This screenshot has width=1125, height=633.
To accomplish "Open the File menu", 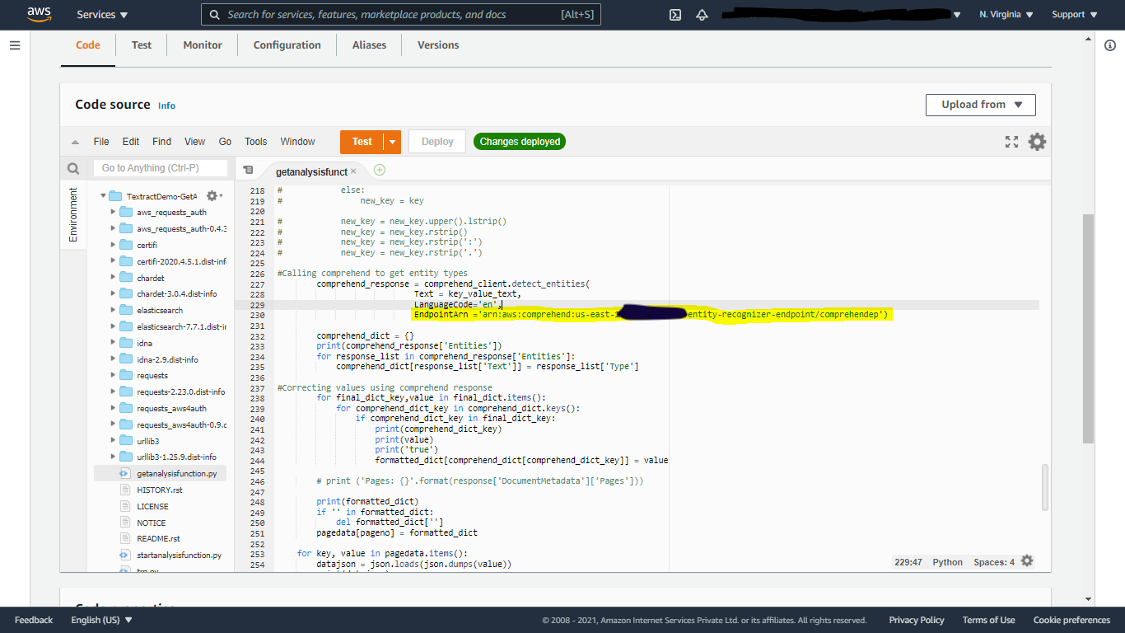I will (101, 141).
